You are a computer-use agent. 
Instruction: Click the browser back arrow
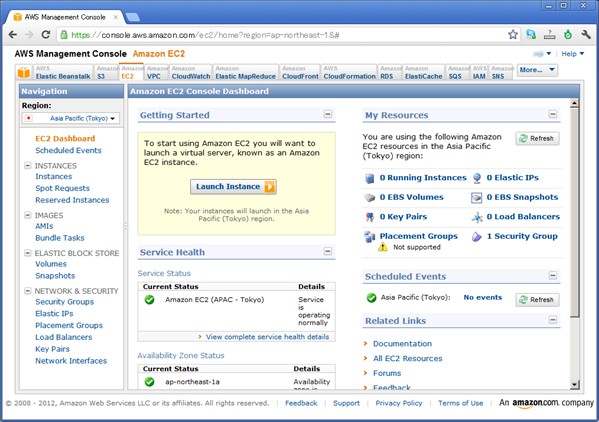pos(13,35)
